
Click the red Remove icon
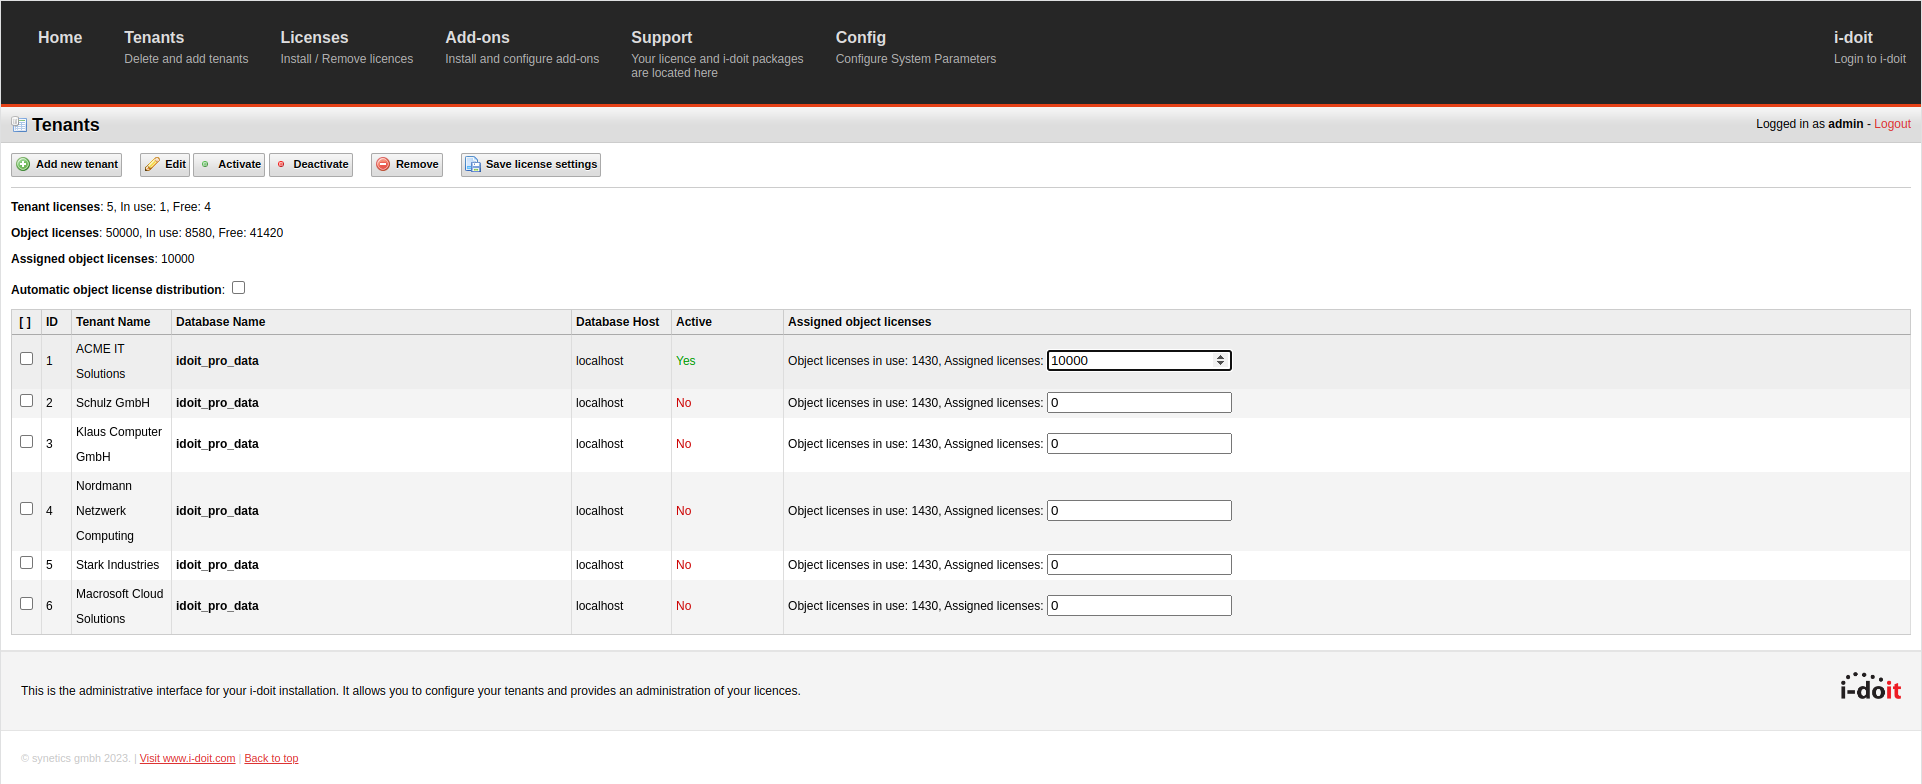tap(383, 165)
